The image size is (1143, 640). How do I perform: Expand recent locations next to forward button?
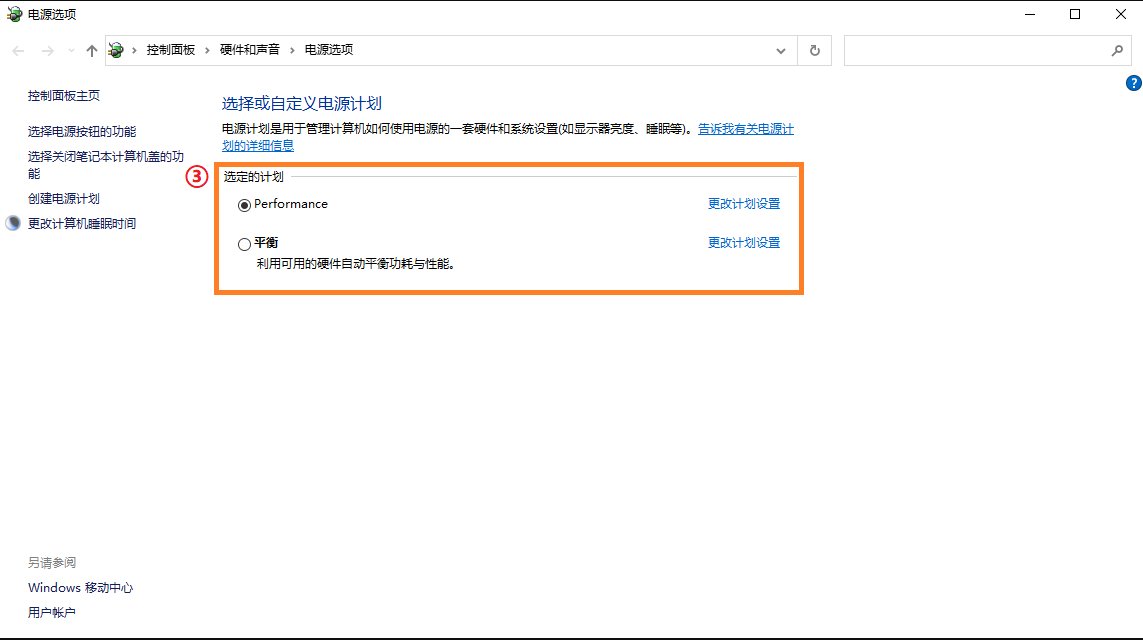(69, 49)
